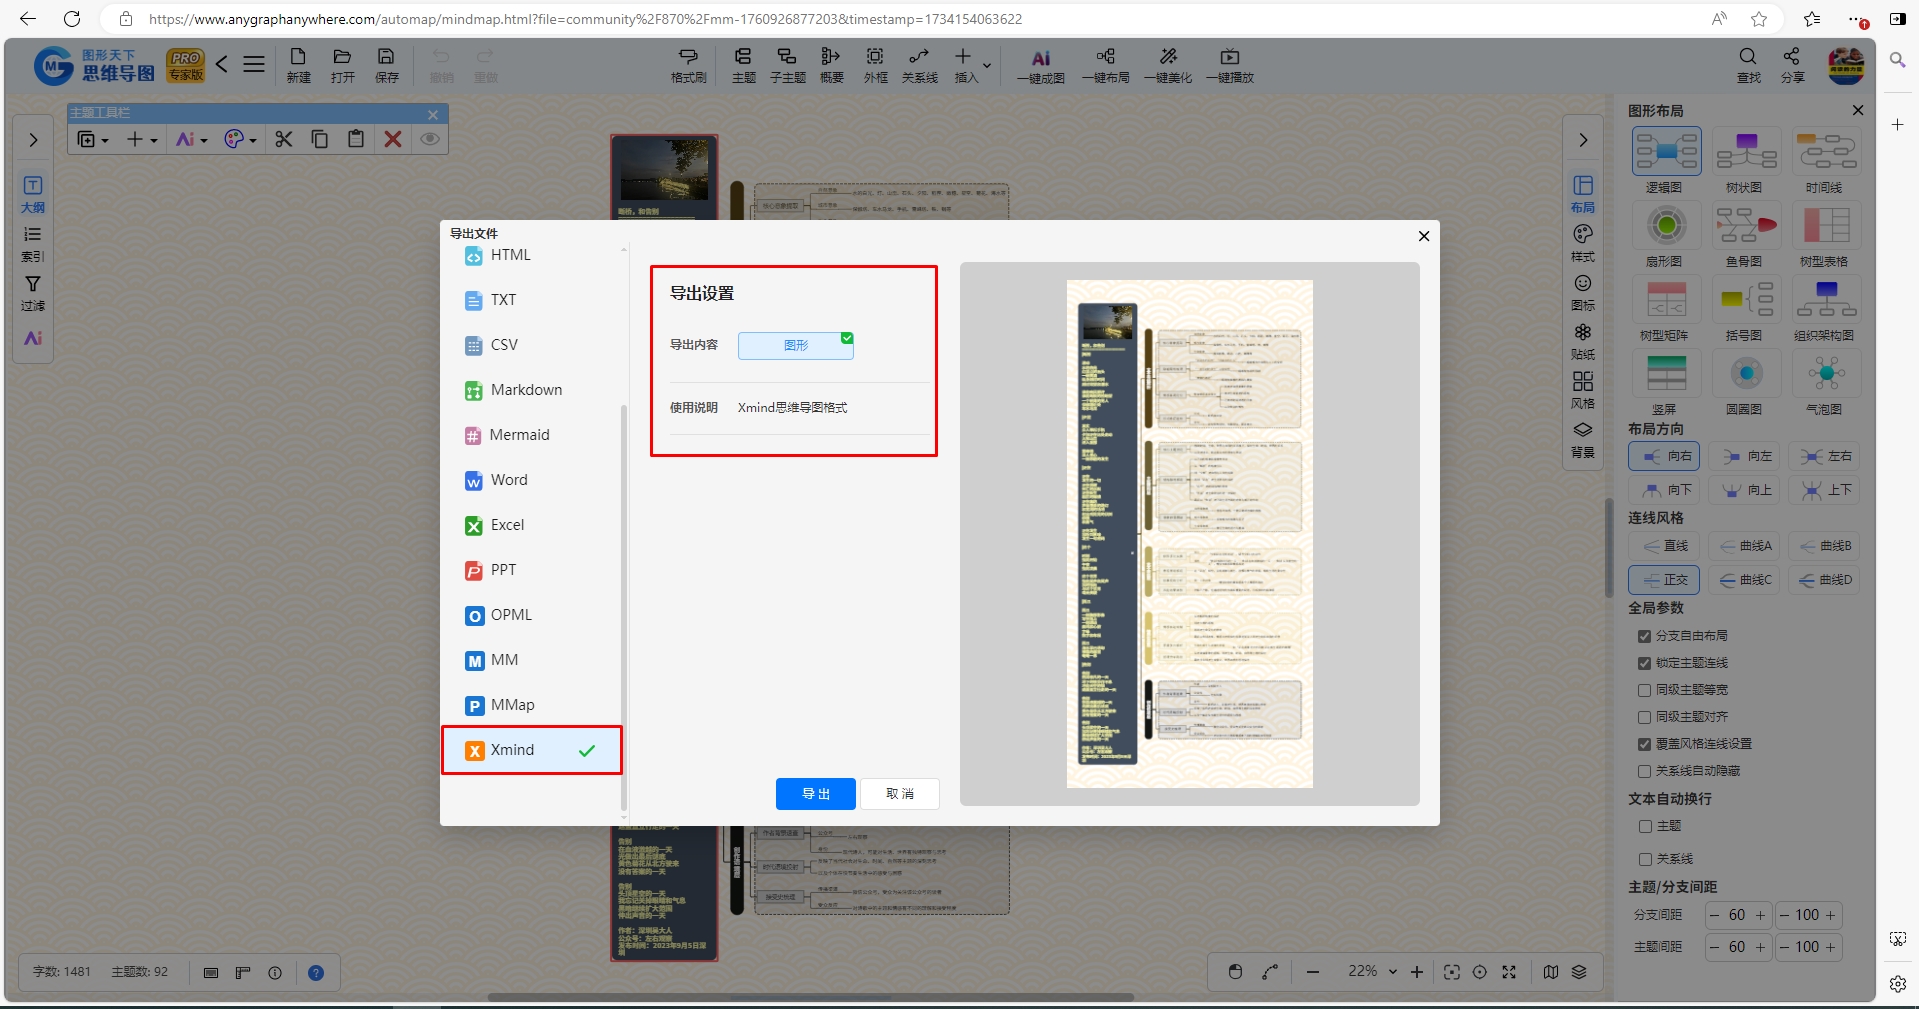Add an 外框 boundary frame

point(875,65)
